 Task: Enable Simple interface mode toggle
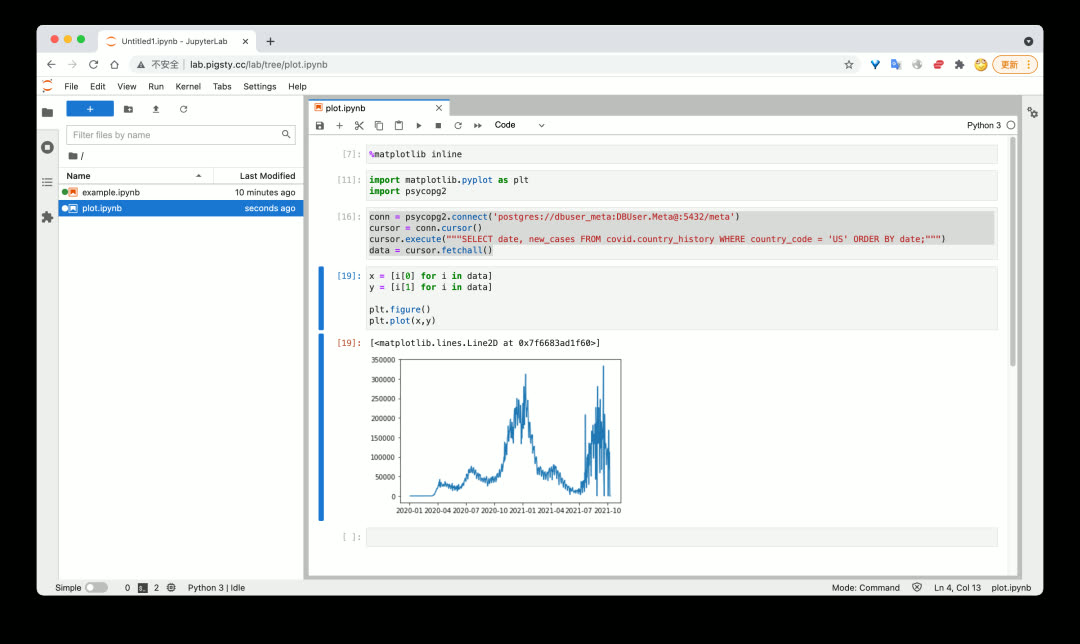[x=97, y=587]
